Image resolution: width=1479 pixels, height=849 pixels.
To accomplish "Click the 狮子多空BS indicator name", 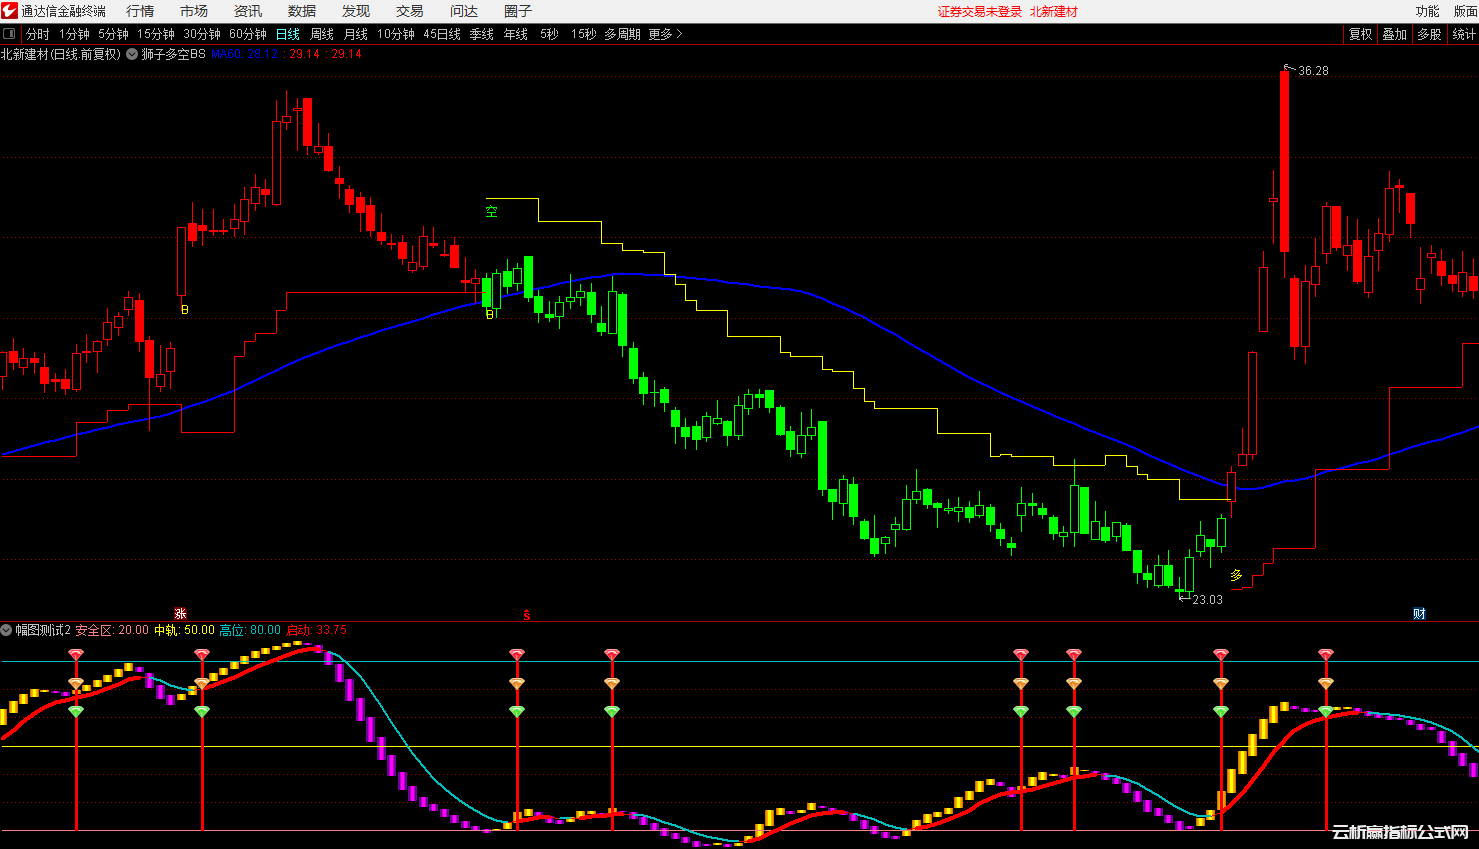I will pyautogui.click(x=173, y=54).
